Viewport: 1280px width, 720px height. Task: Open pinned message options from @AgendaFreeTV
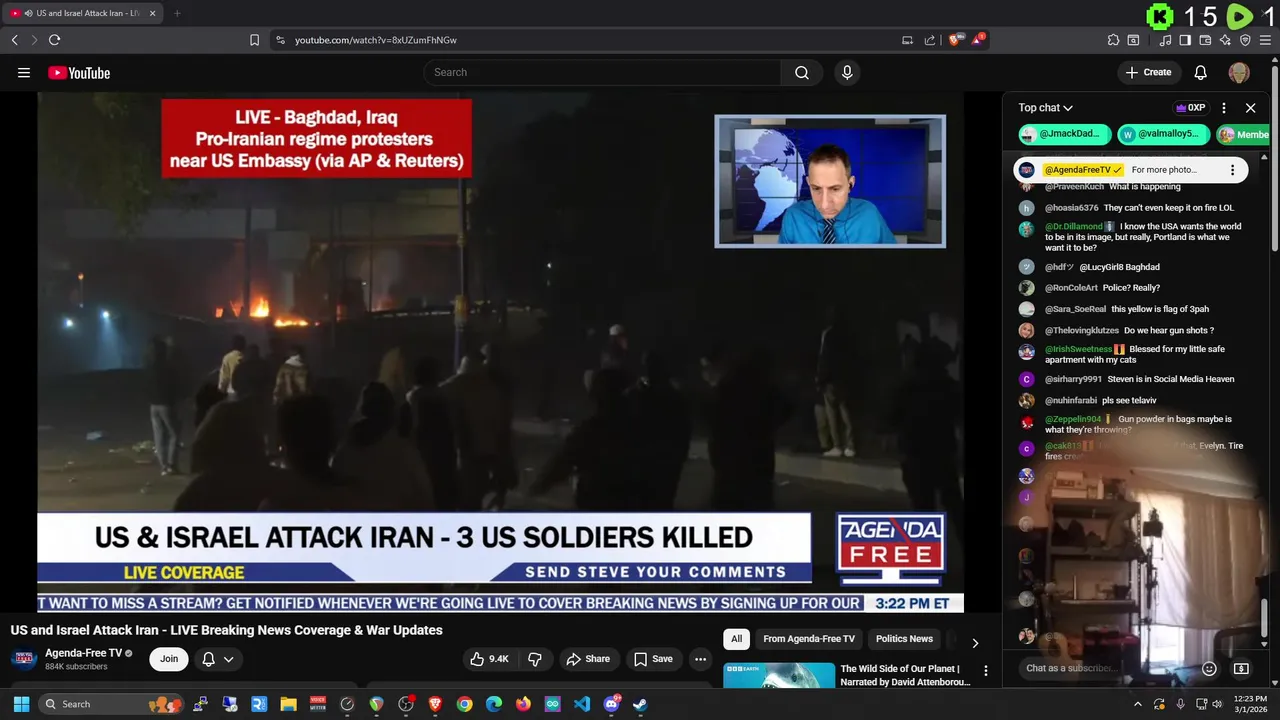[x=1232, y=170]
